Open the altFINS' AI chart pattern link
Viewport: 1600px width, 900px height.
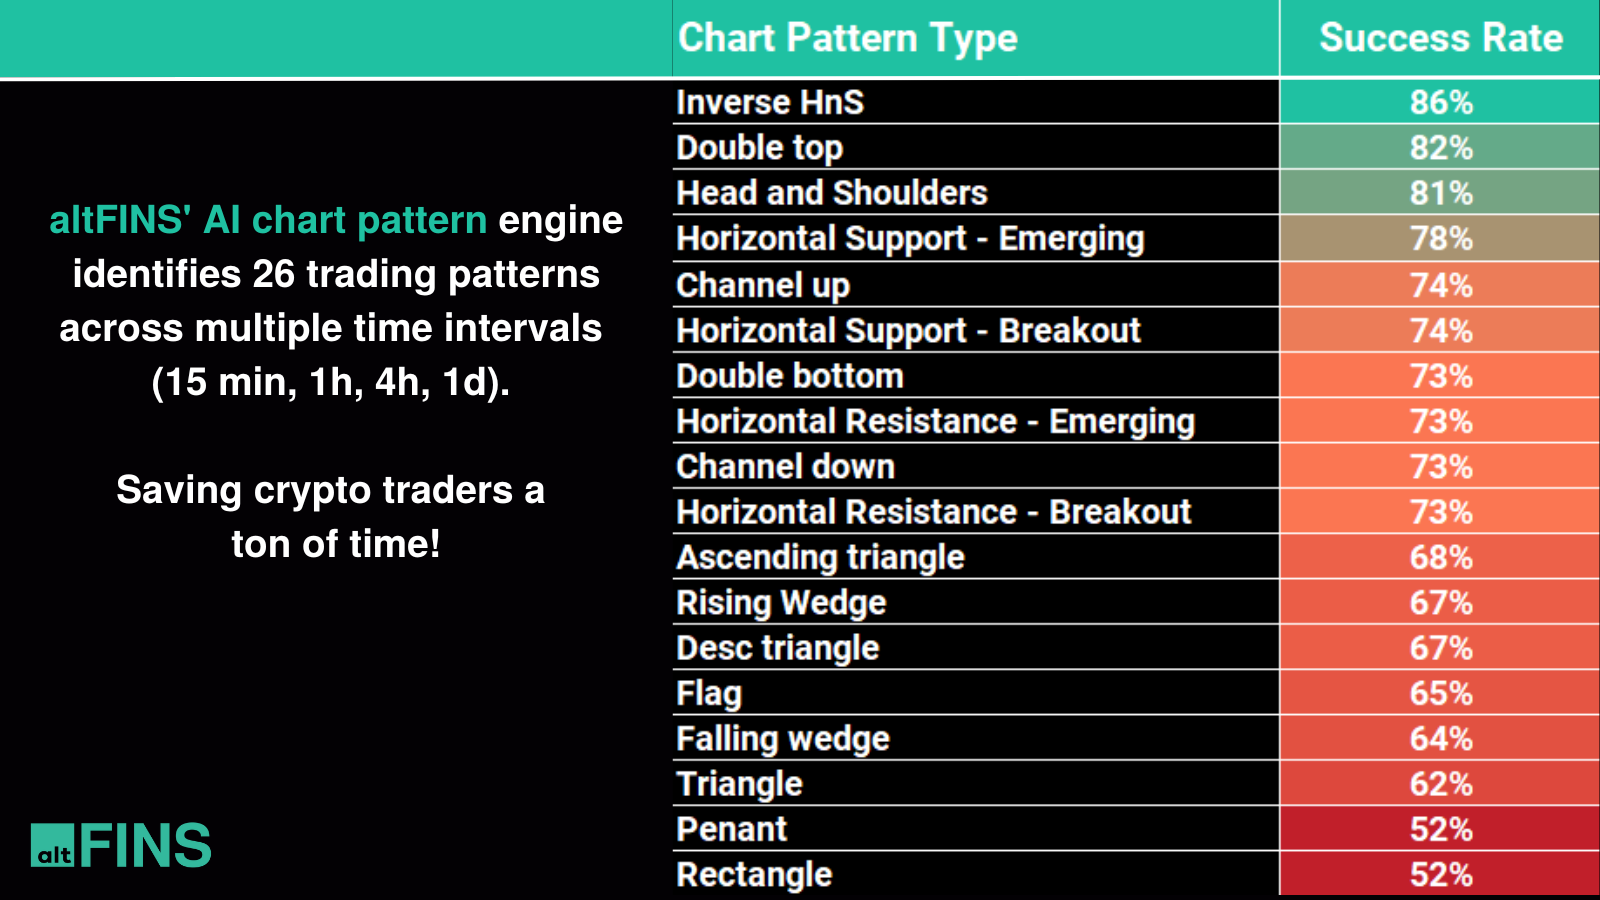pyautogui.click(x=268, y=220)
